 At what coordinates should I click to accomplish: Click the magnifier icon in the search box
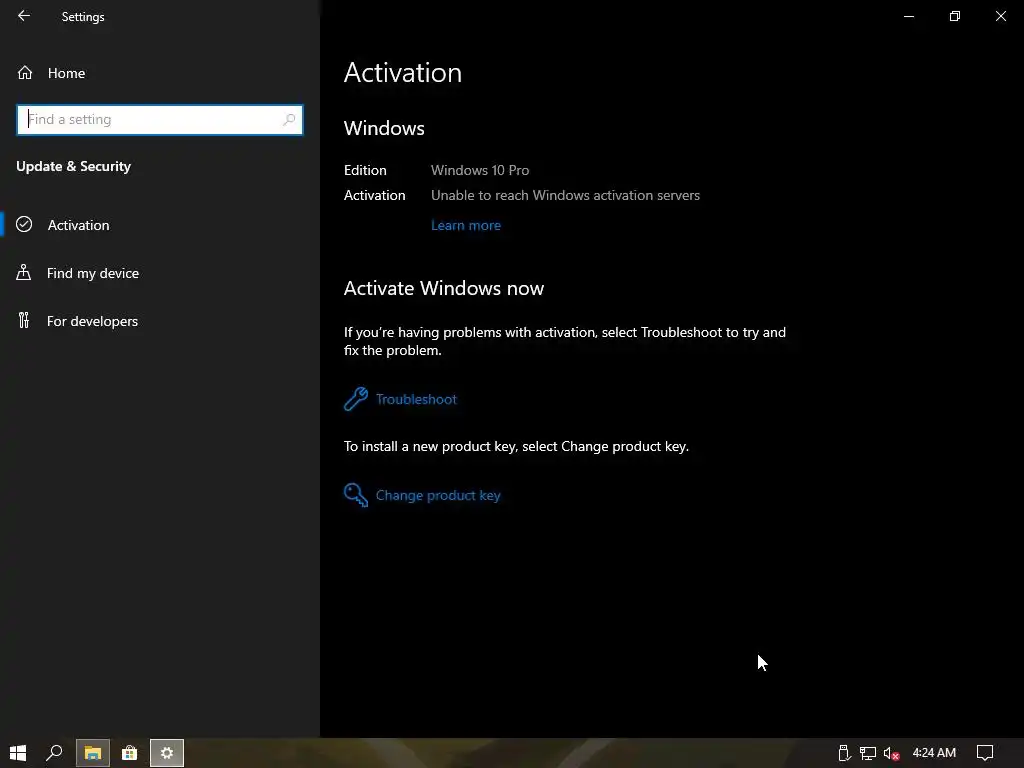[289, 120]
